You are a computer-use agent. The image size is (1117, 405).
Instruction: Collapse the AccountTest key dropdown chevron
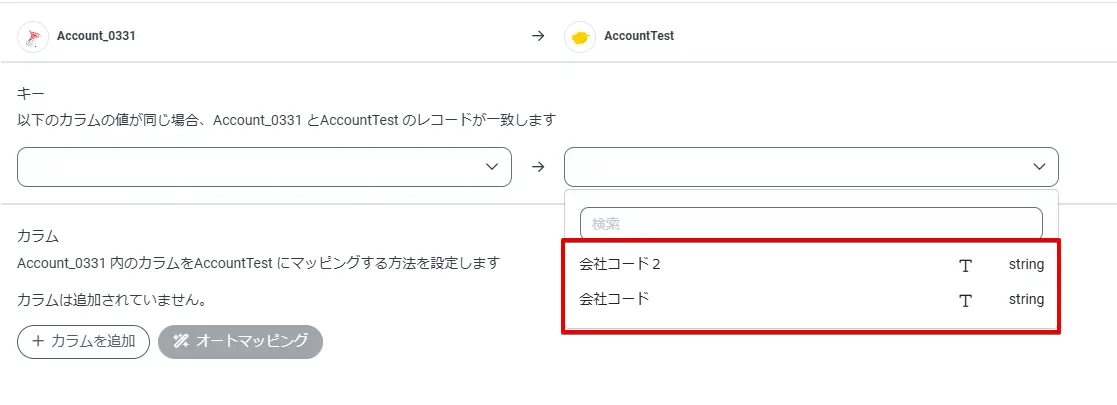point(1038,167)
